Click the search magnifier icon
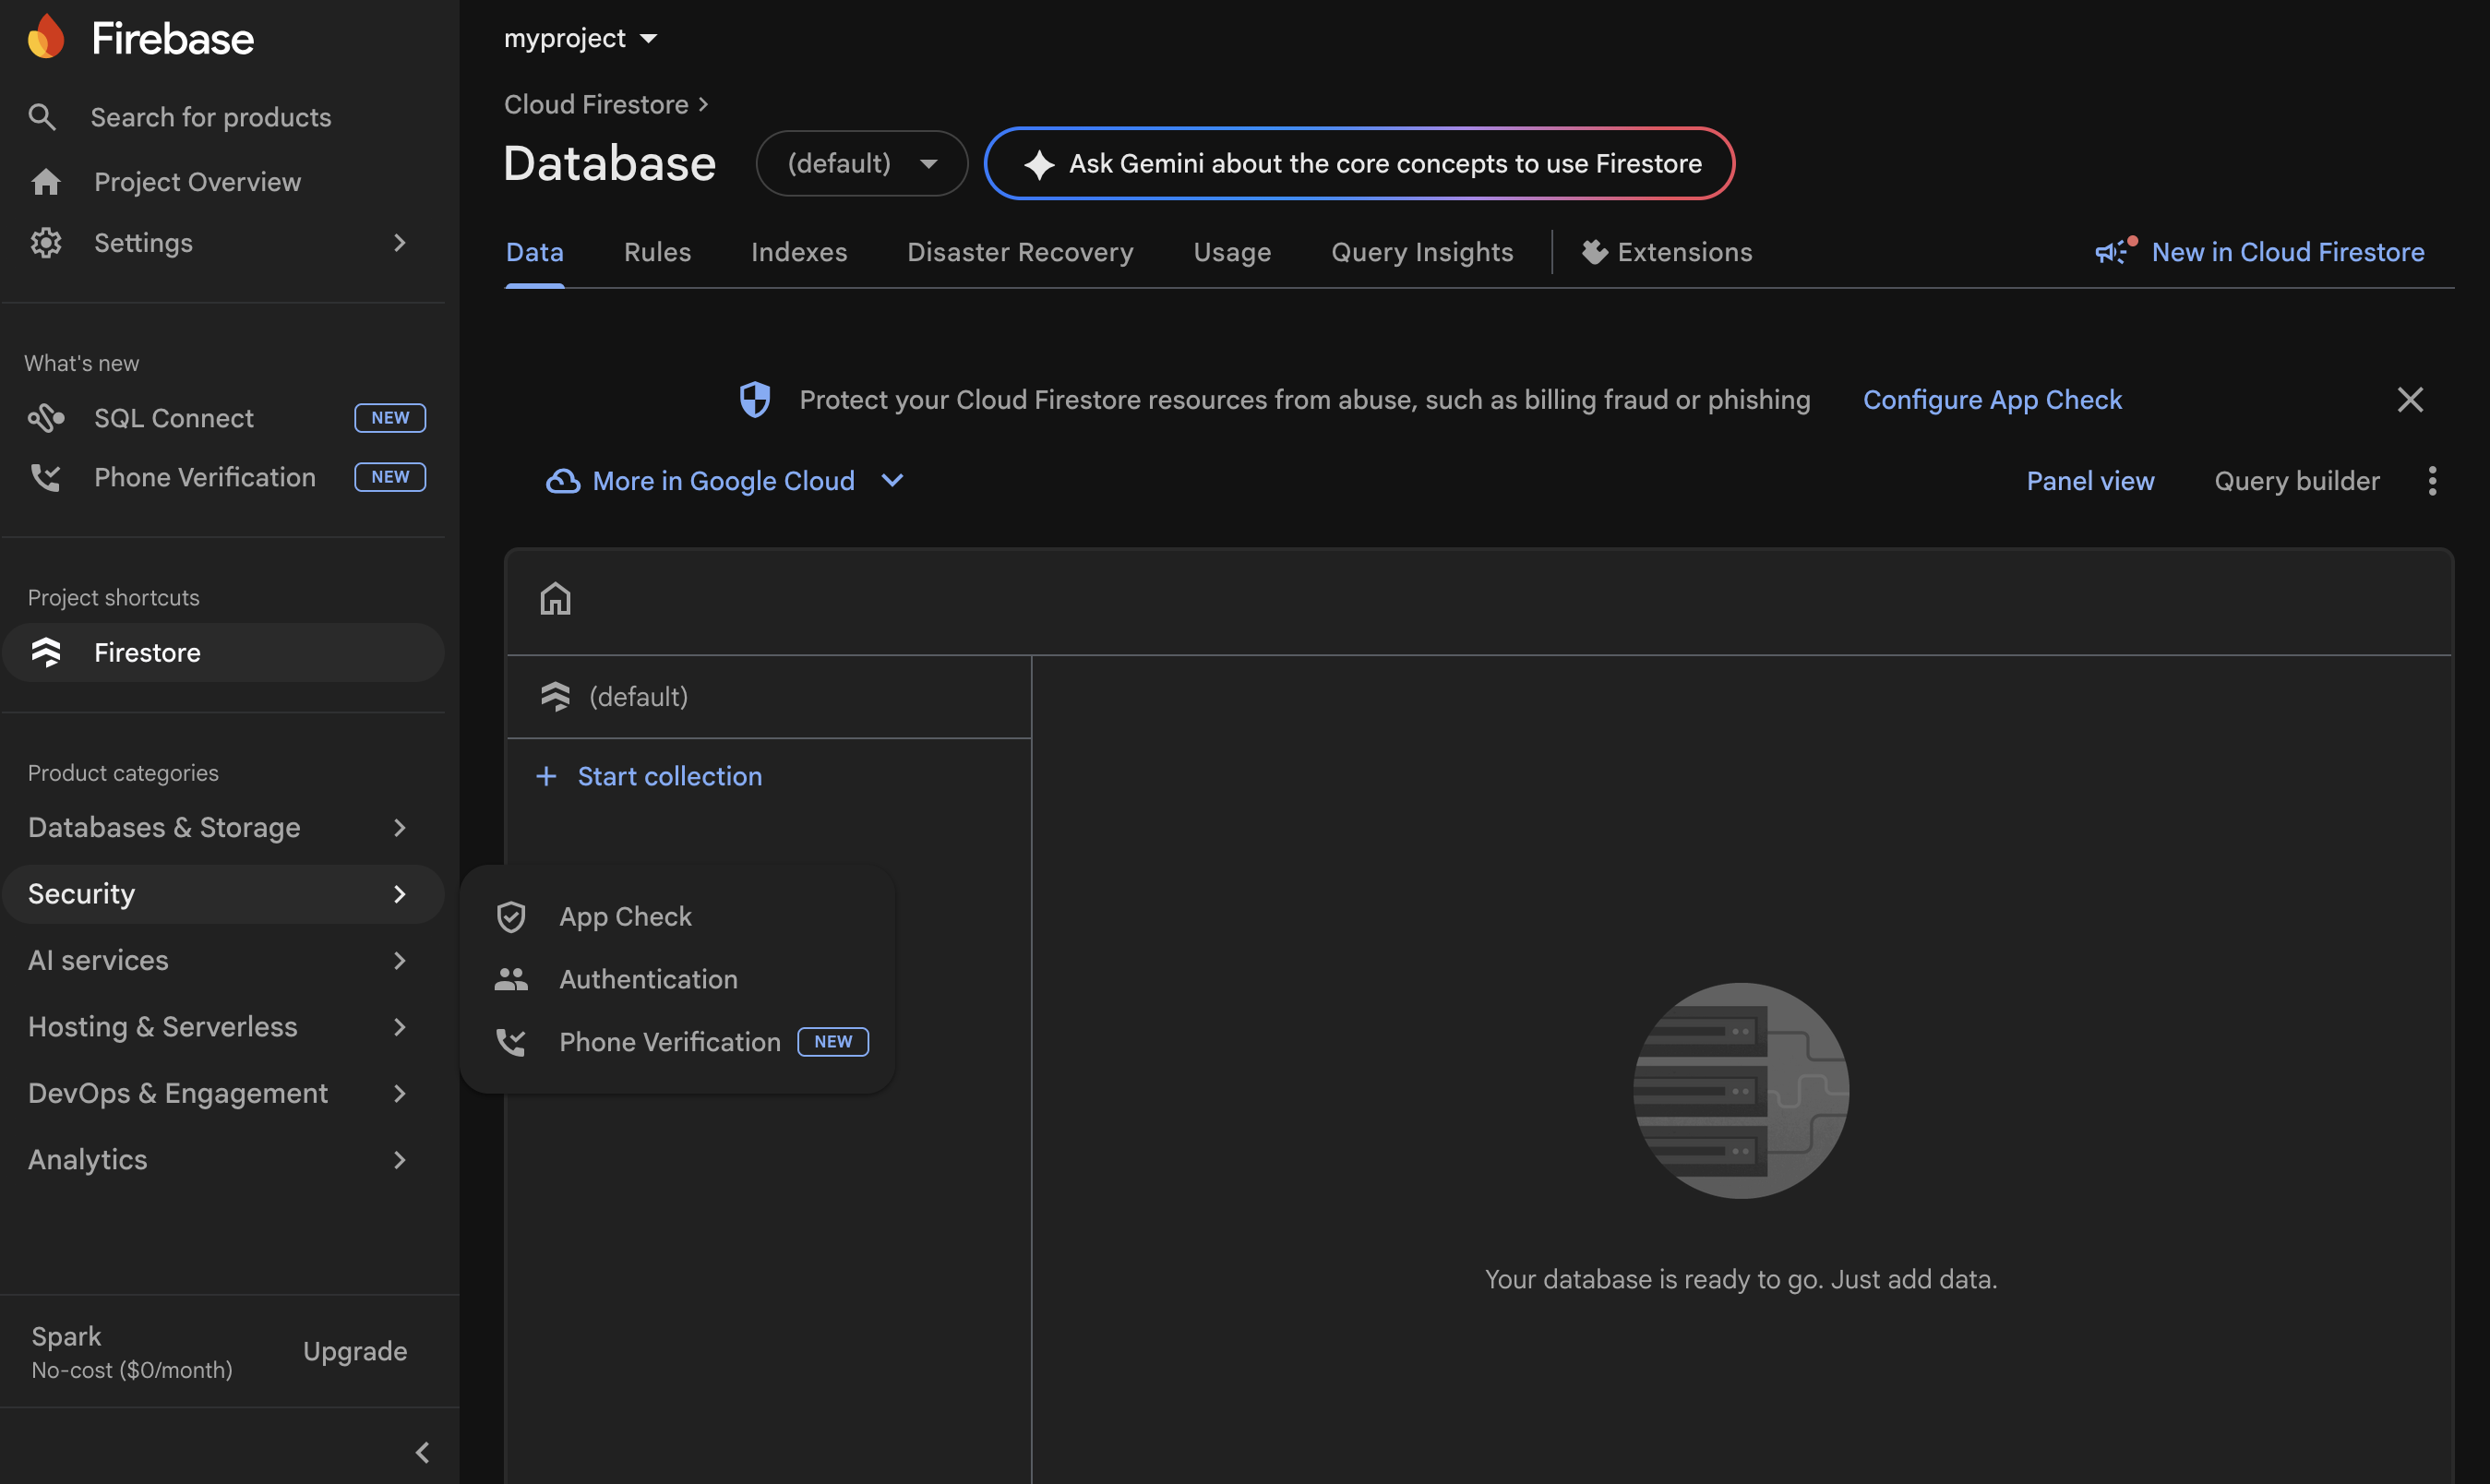 42,117
